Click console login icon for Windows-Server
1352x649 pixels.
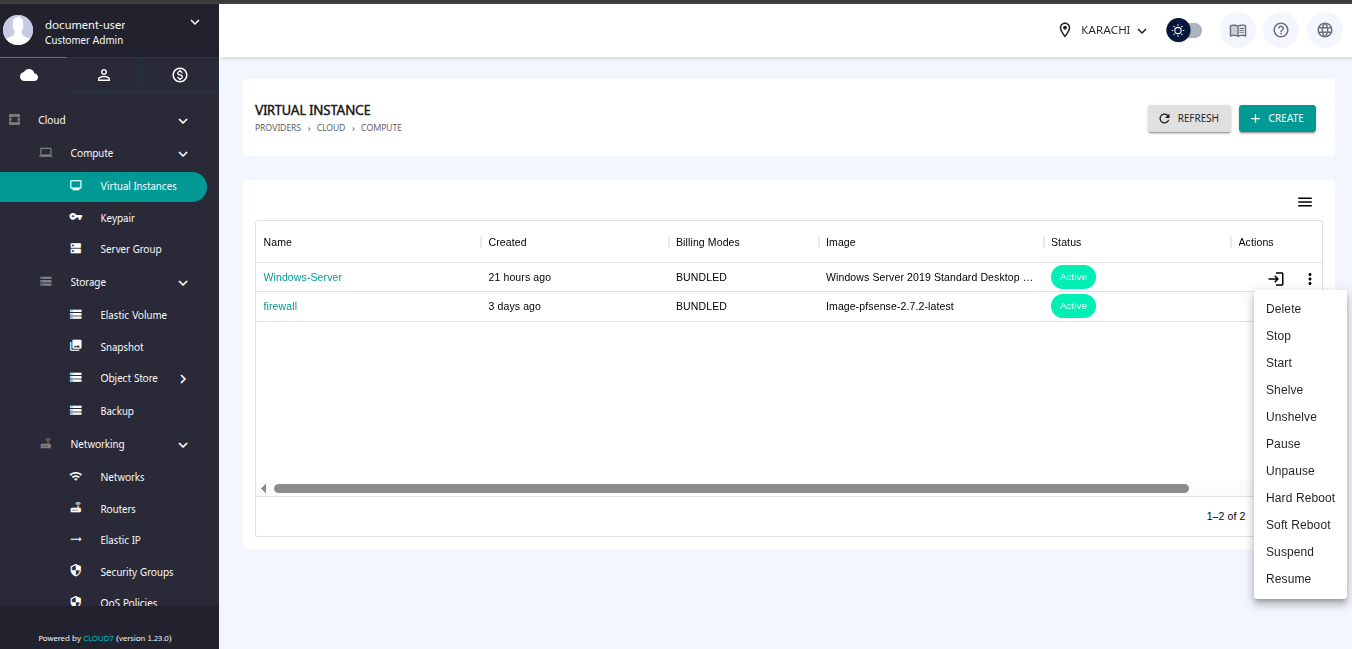tap(1276, 278)
